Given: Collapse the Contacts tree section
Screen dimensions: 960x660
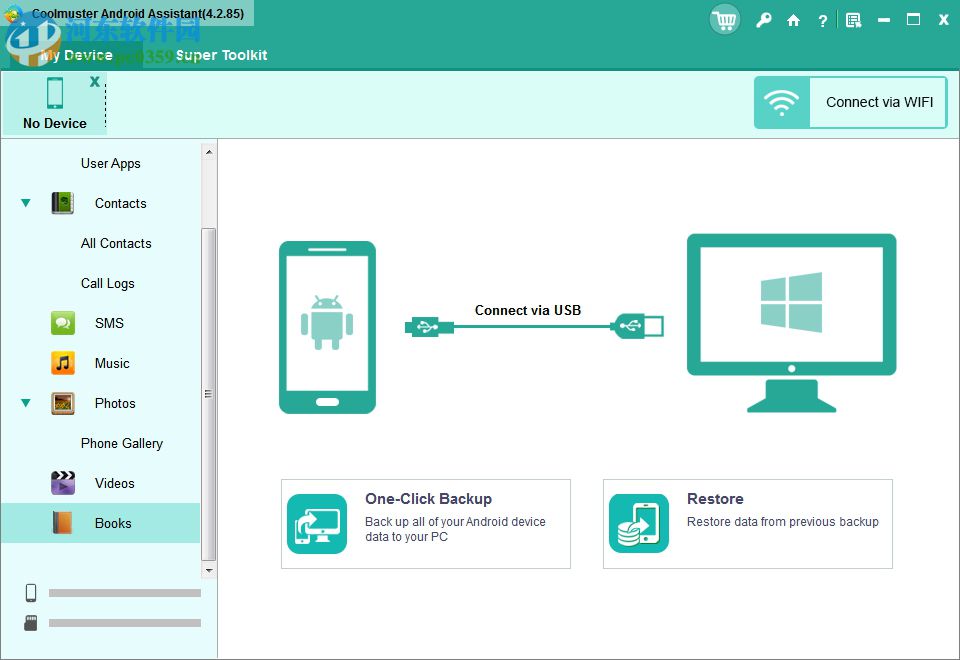Looking at the screenshot, I should [25, 203].
